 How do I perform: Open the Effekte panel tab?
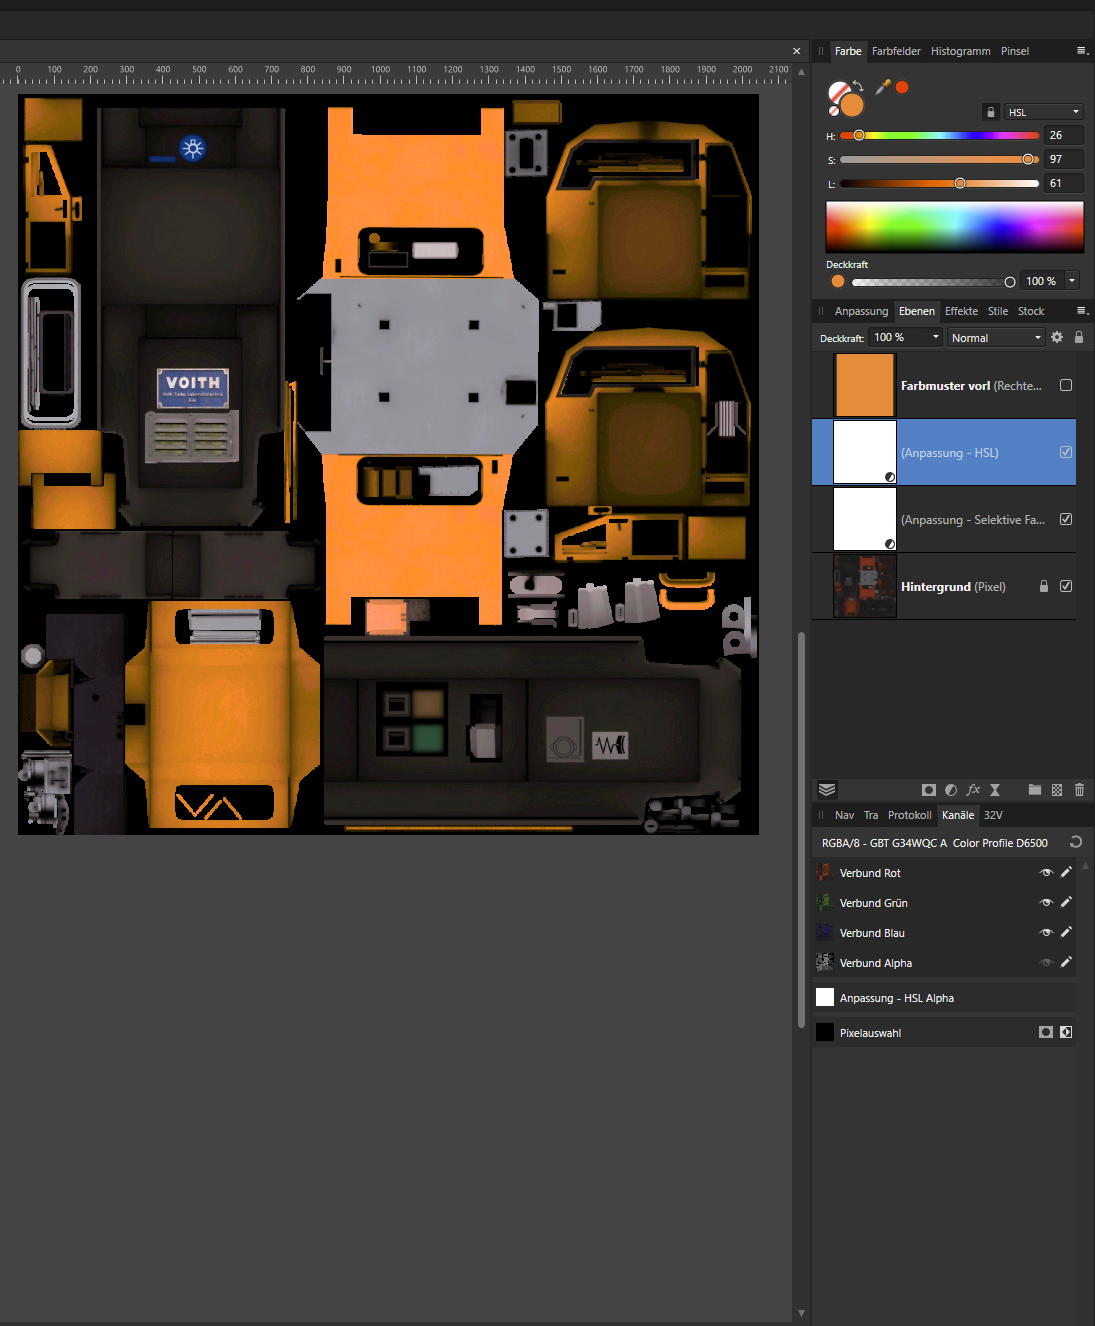pos(961,311)
